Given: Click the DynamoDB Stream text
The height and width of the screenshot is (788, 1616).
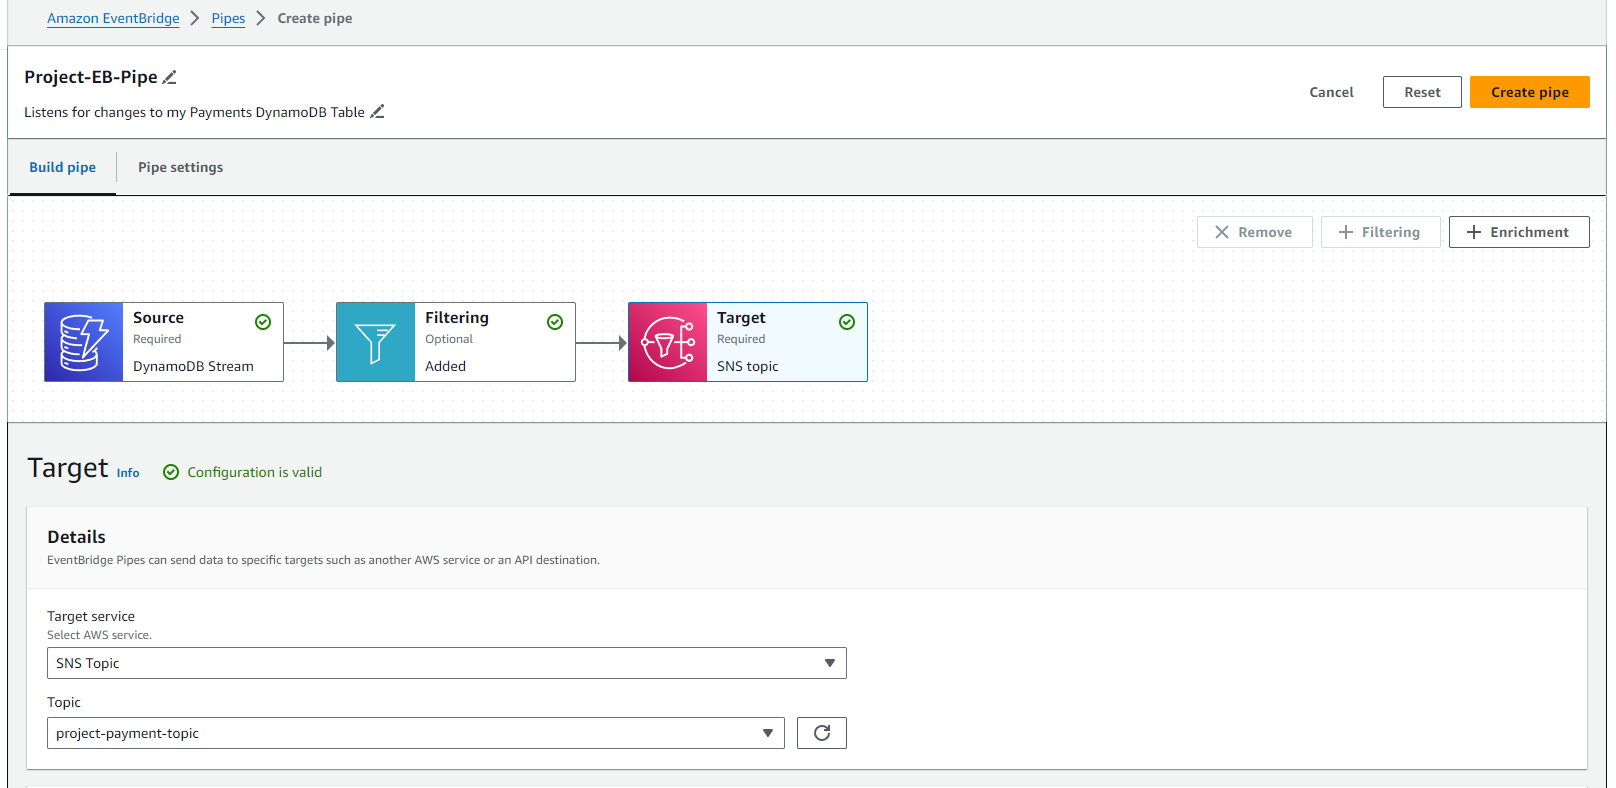Looking at the screenshot, I should [193, 366].
